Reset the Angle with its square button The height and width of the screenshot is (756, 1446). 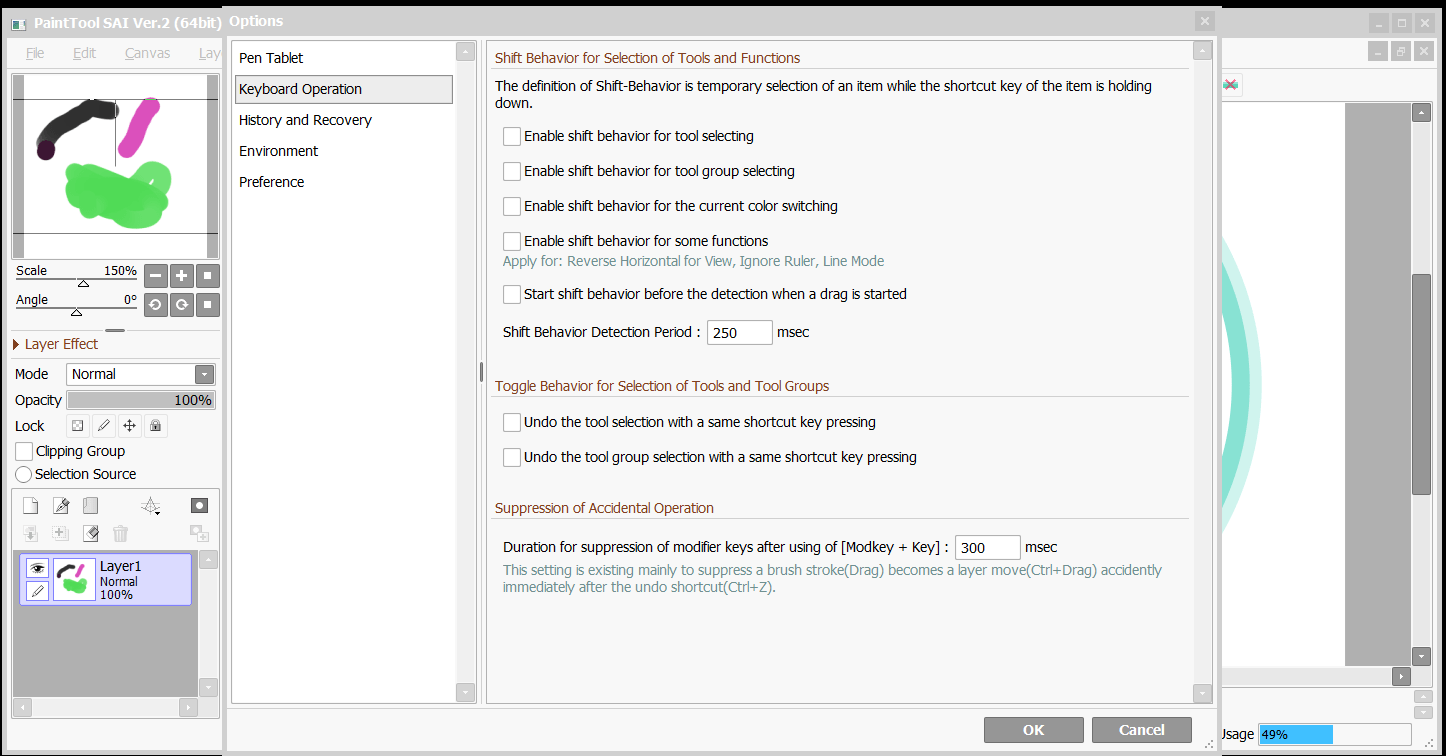[x=208, y=305]
